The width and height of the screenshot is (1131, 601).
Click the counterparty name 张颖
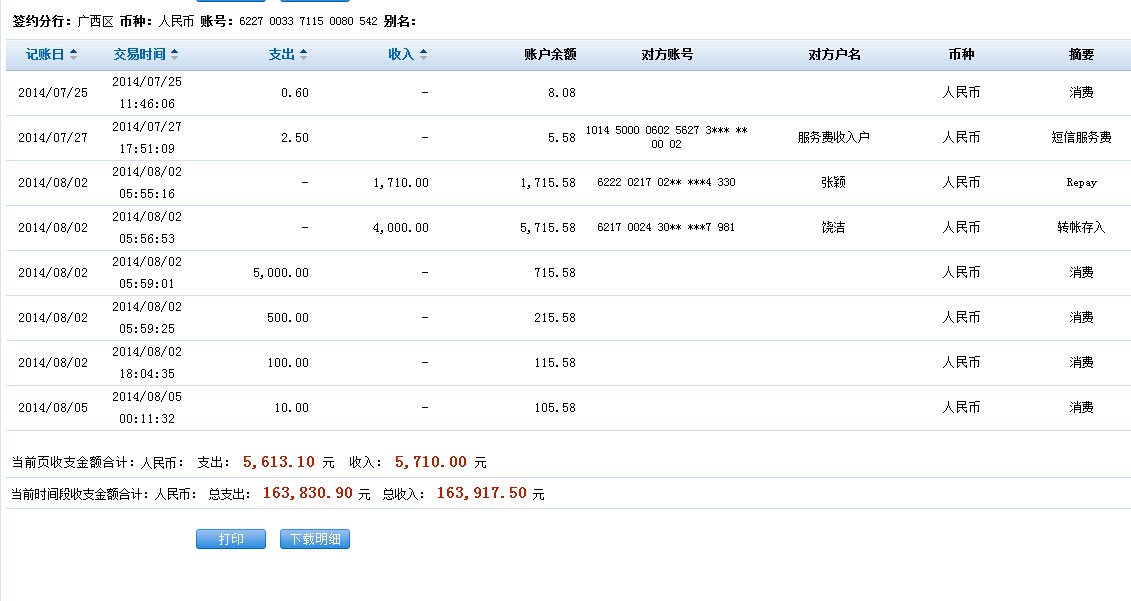[833, 183]
